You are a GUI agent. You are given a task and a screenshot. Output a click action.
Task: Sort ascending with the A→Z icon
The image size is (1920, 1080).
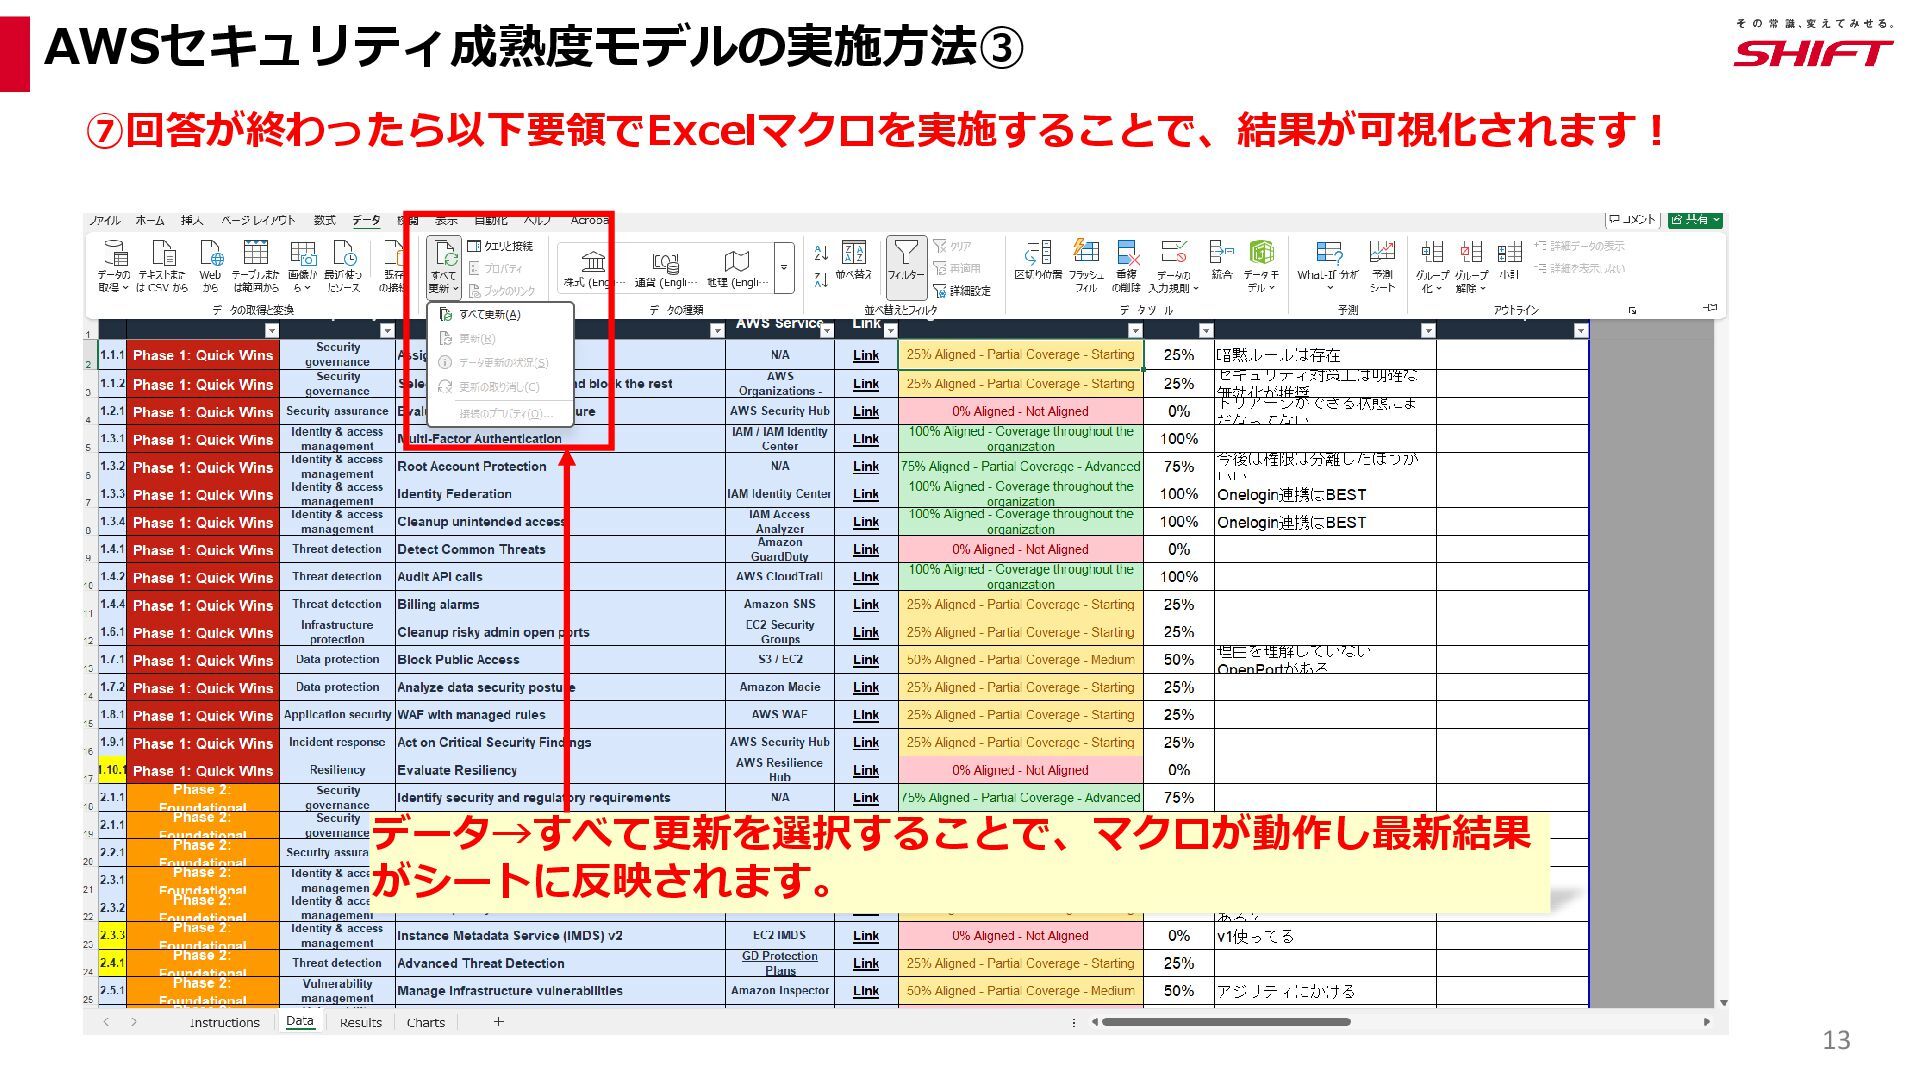point(821,253)
